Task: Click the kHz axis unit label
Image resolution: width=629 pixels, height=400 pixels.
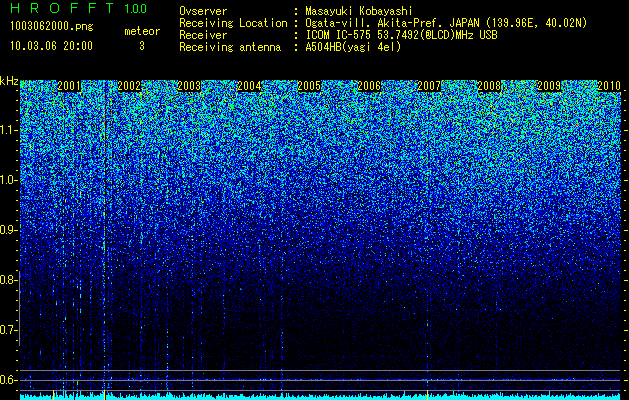Action: (x=9, y=81)
